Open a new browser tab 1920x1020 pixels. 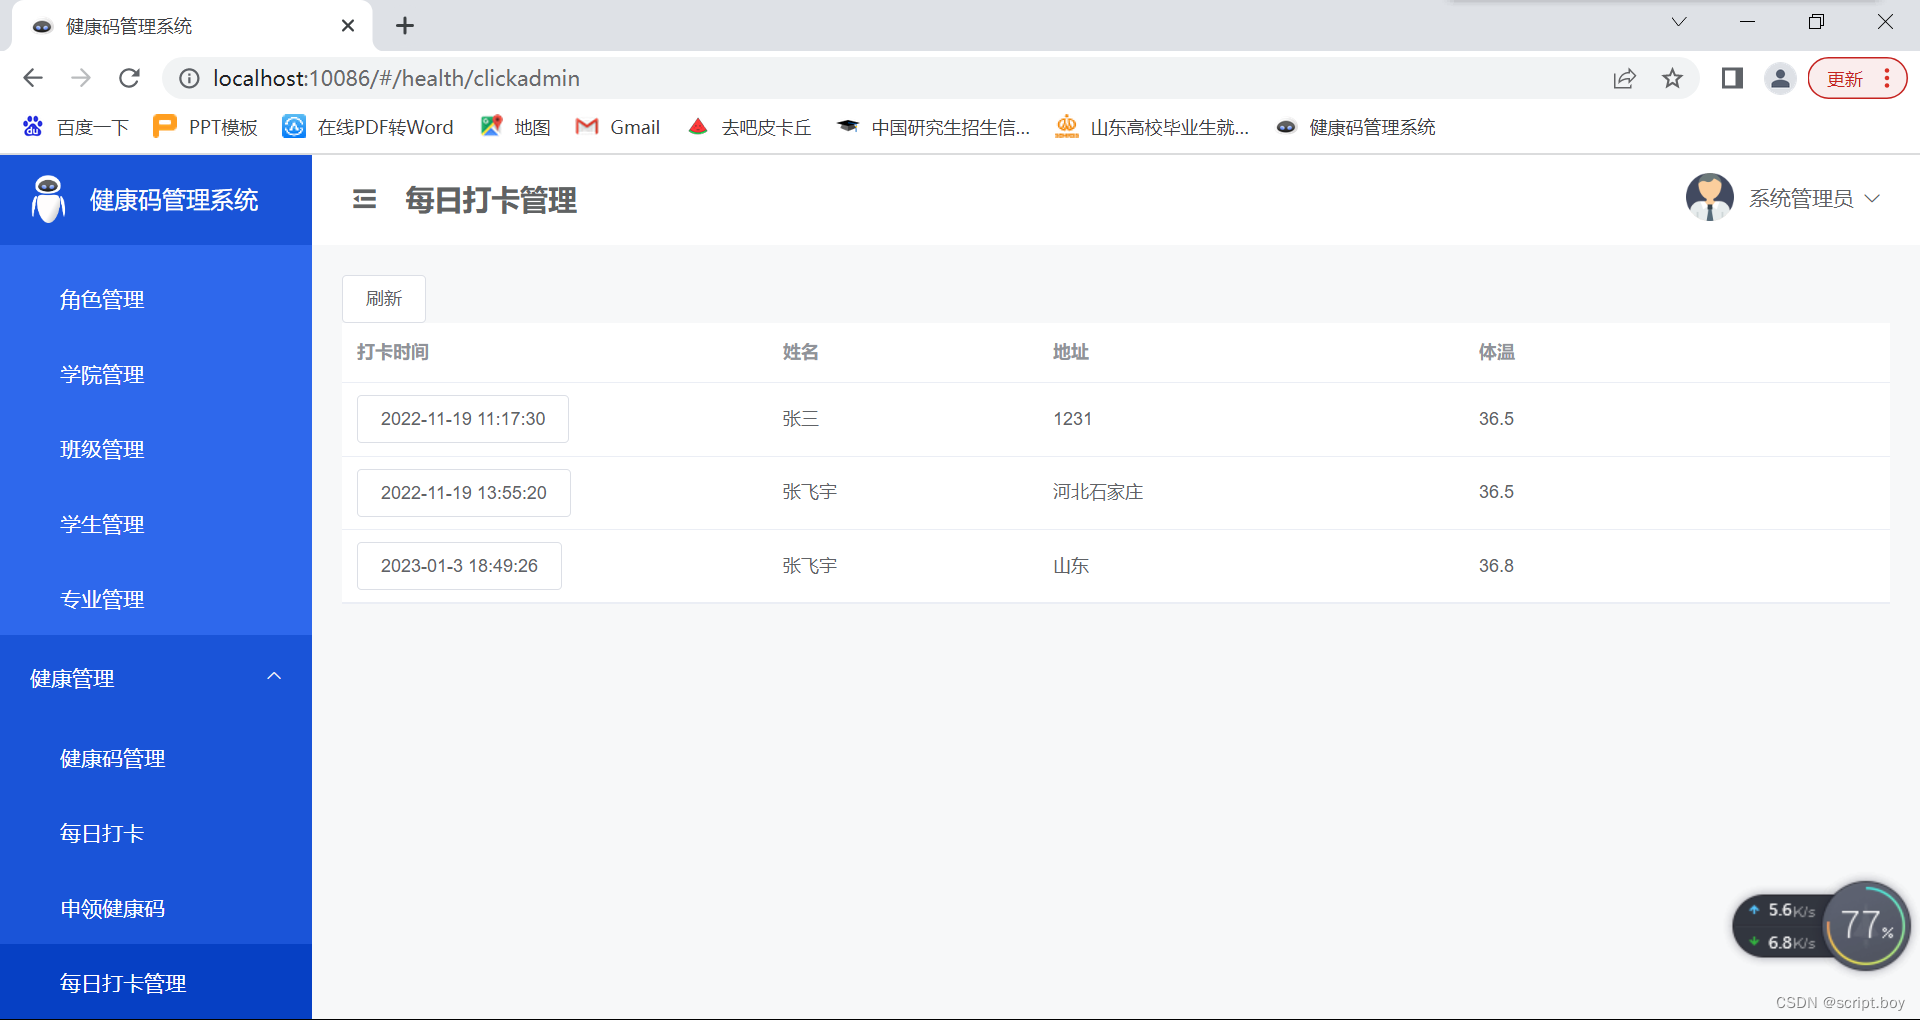click(405, 26)
